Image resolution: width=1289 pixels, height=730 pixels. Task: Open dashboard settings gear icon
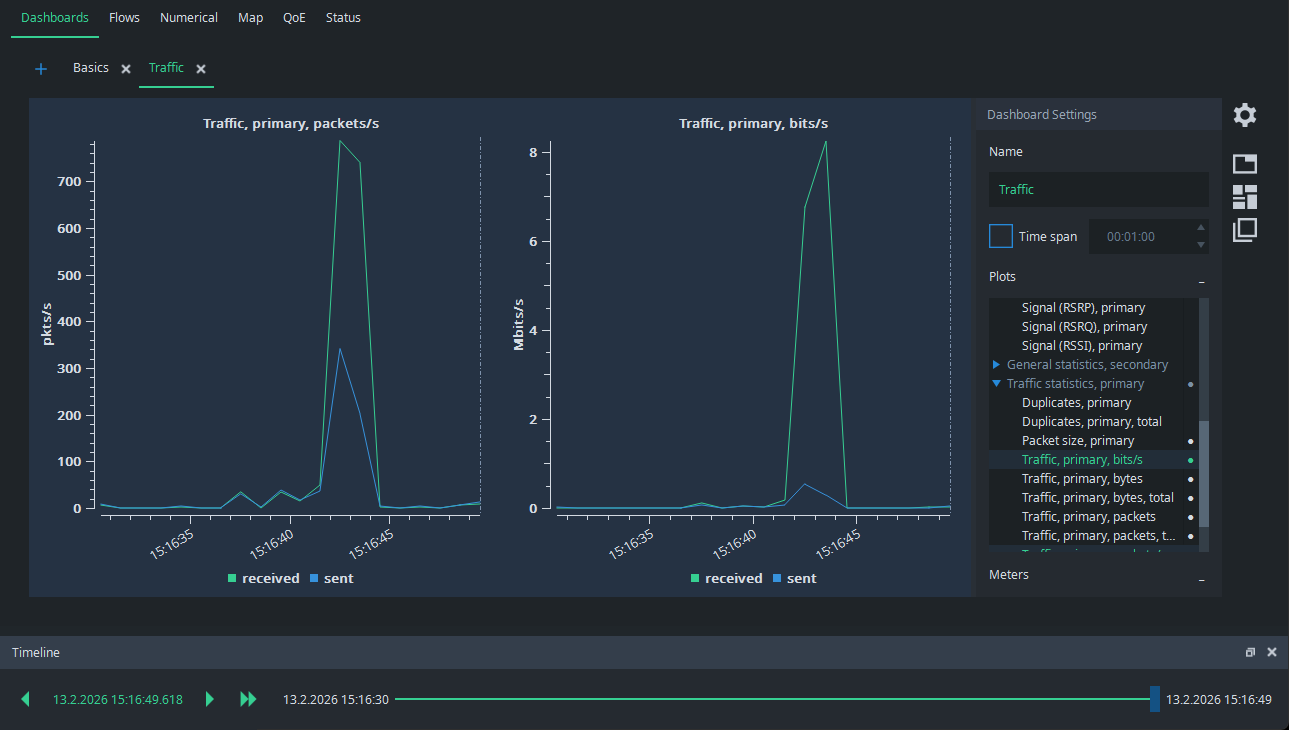pyautogui.click(x=1244, y=115)
